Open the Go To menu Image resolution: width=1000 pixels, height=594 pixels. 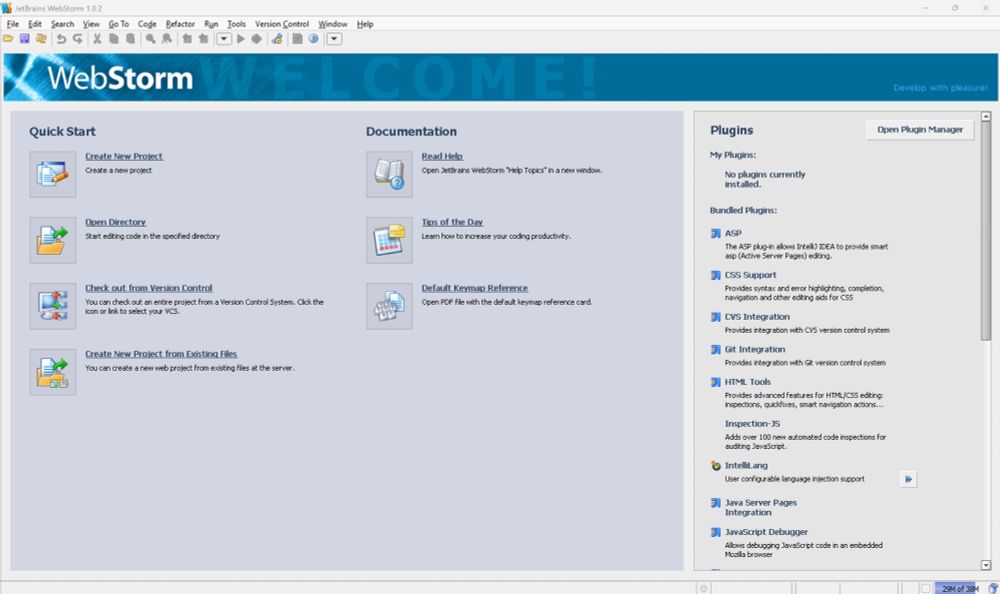tap(119, 24)
